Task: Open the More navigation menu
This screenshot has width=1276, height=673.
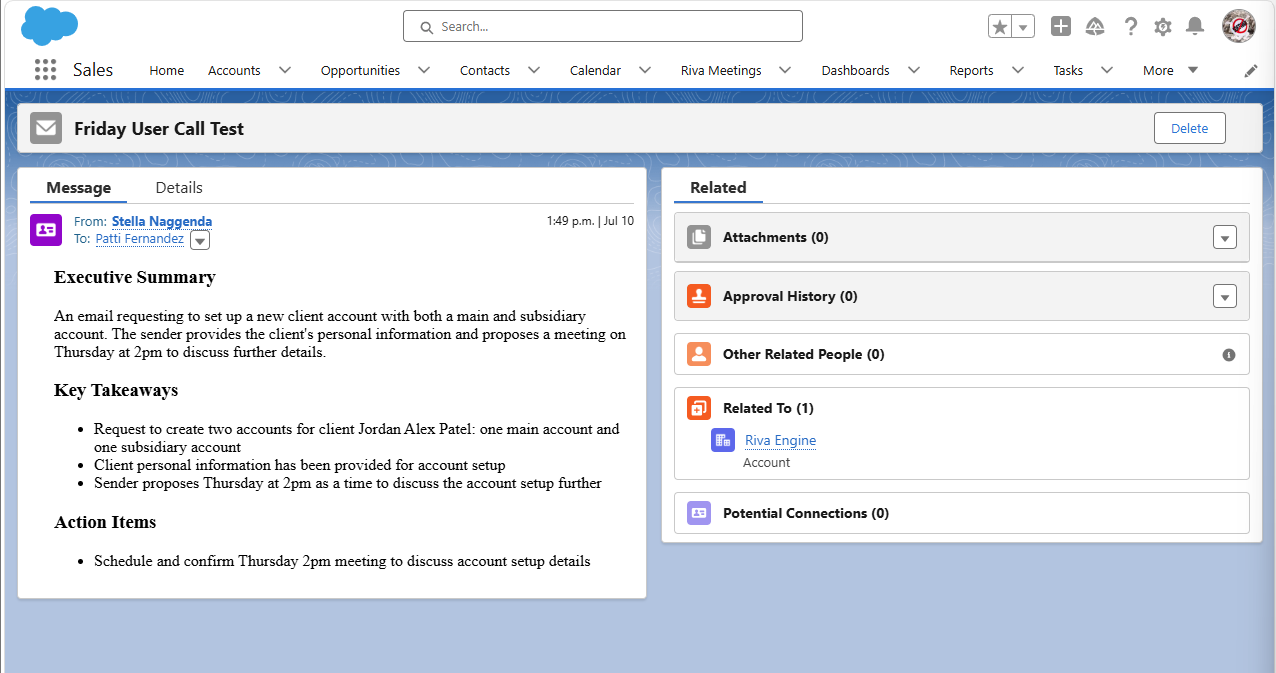Action: [1170, 71]
